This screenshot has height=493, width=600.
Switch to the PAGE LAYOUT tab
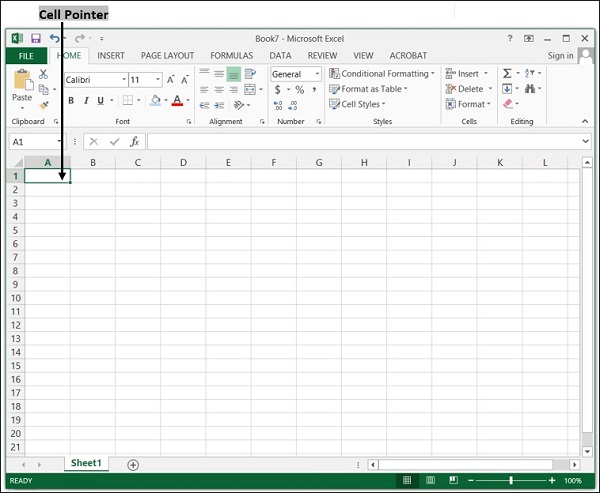click(x=167, y=56)
